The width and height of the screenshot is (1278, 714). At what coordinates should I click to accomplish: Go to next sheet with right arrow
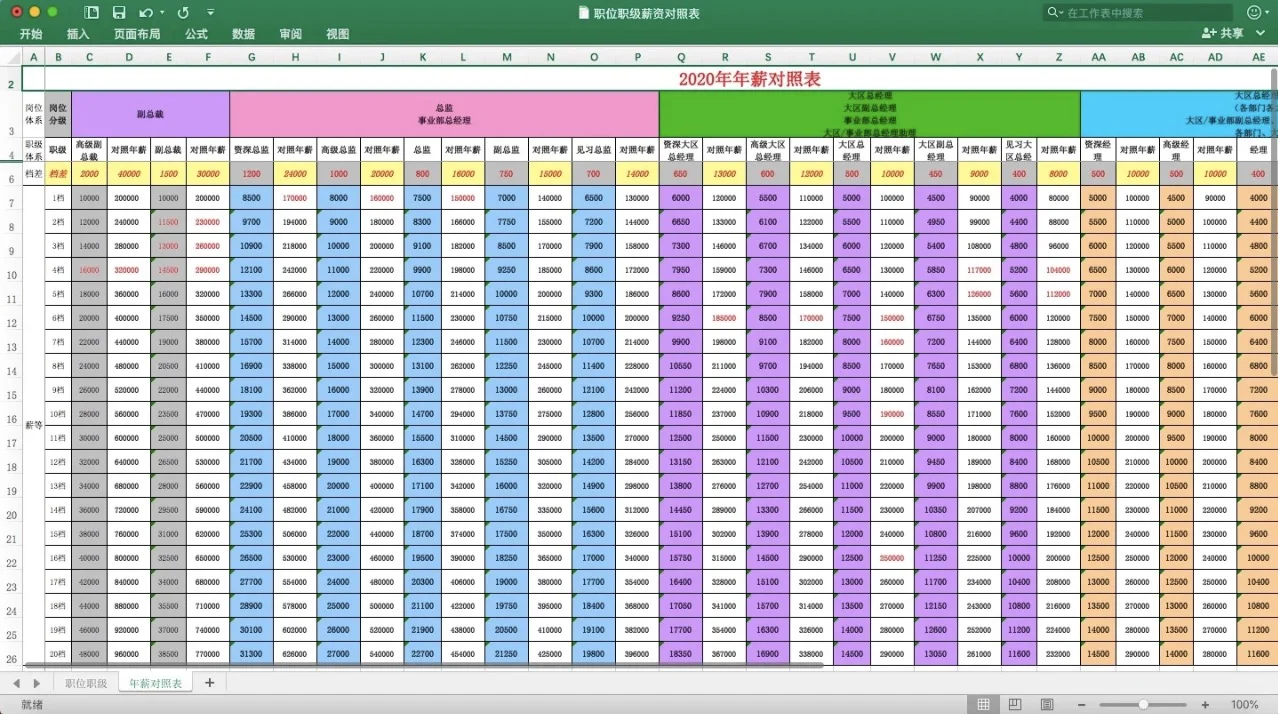[x=37, y=683]
